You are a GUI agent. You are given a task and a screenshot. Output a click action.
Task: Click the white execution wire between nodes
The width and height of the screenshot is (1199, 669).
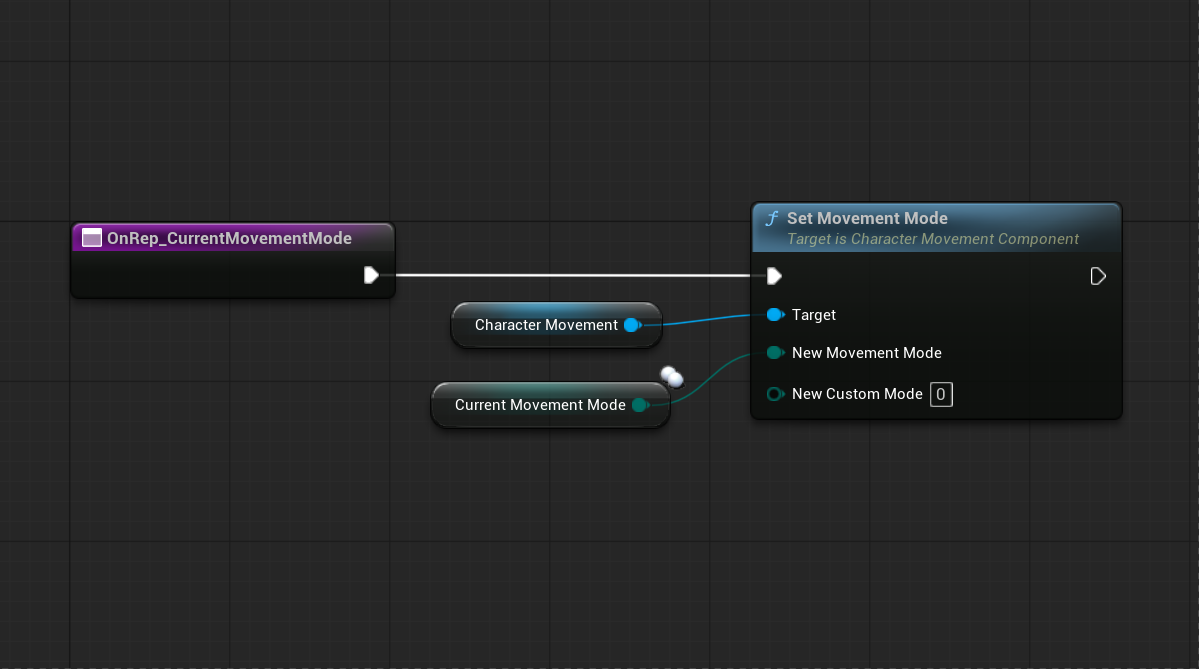click(x=570, y=275)
